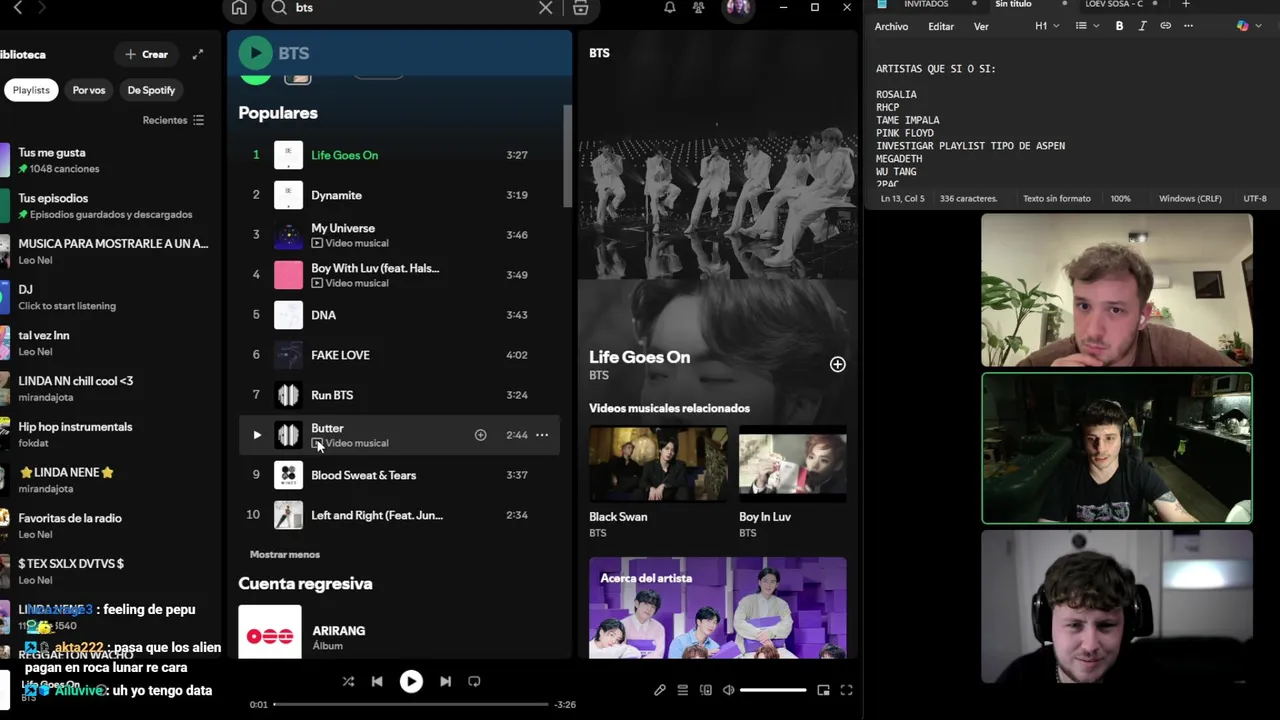Expand the library with the diagonal arrows icon
This screenshot has height=720, width=1280.
[x=198, y=54]
